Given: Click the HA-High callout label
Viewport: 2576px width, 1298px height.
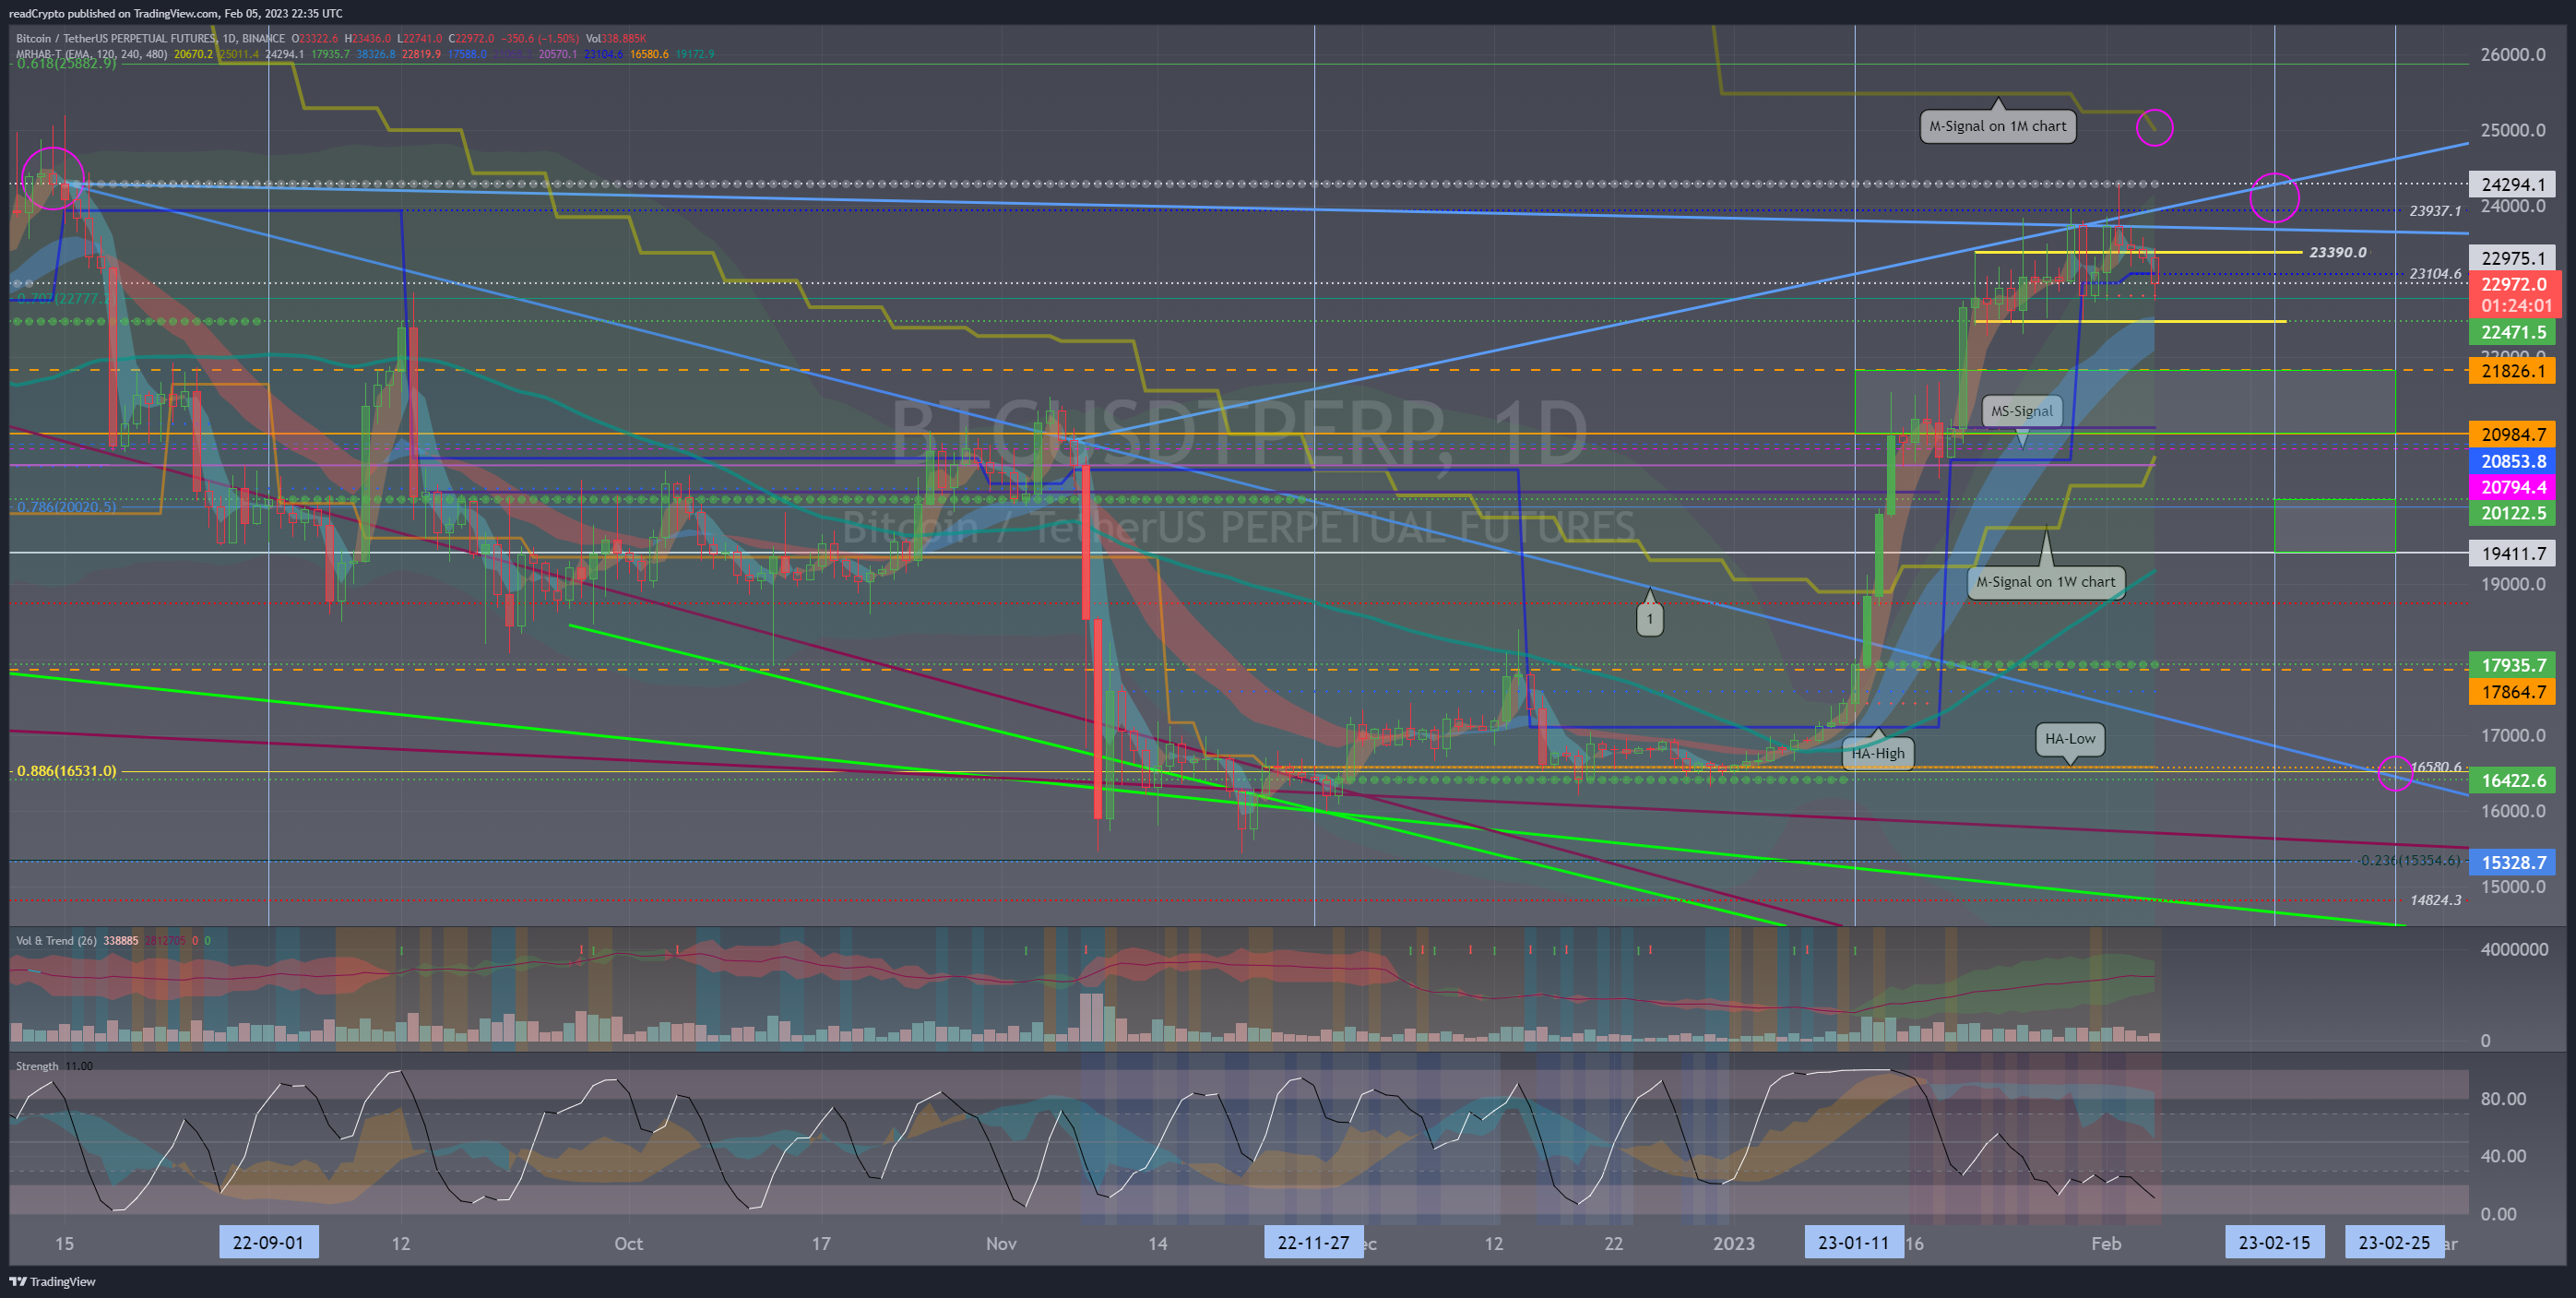Looking at the screenshot, I should coord(1877,753).
